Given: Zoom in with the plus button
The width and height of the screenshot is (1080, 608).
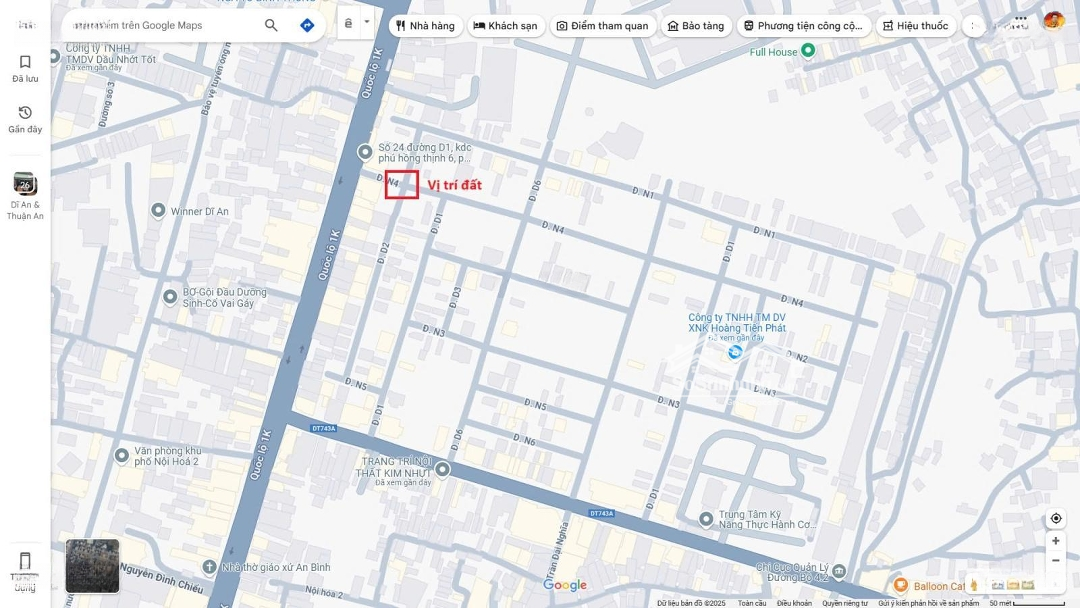Looking at the screenshot, I should click(1055, 541).
